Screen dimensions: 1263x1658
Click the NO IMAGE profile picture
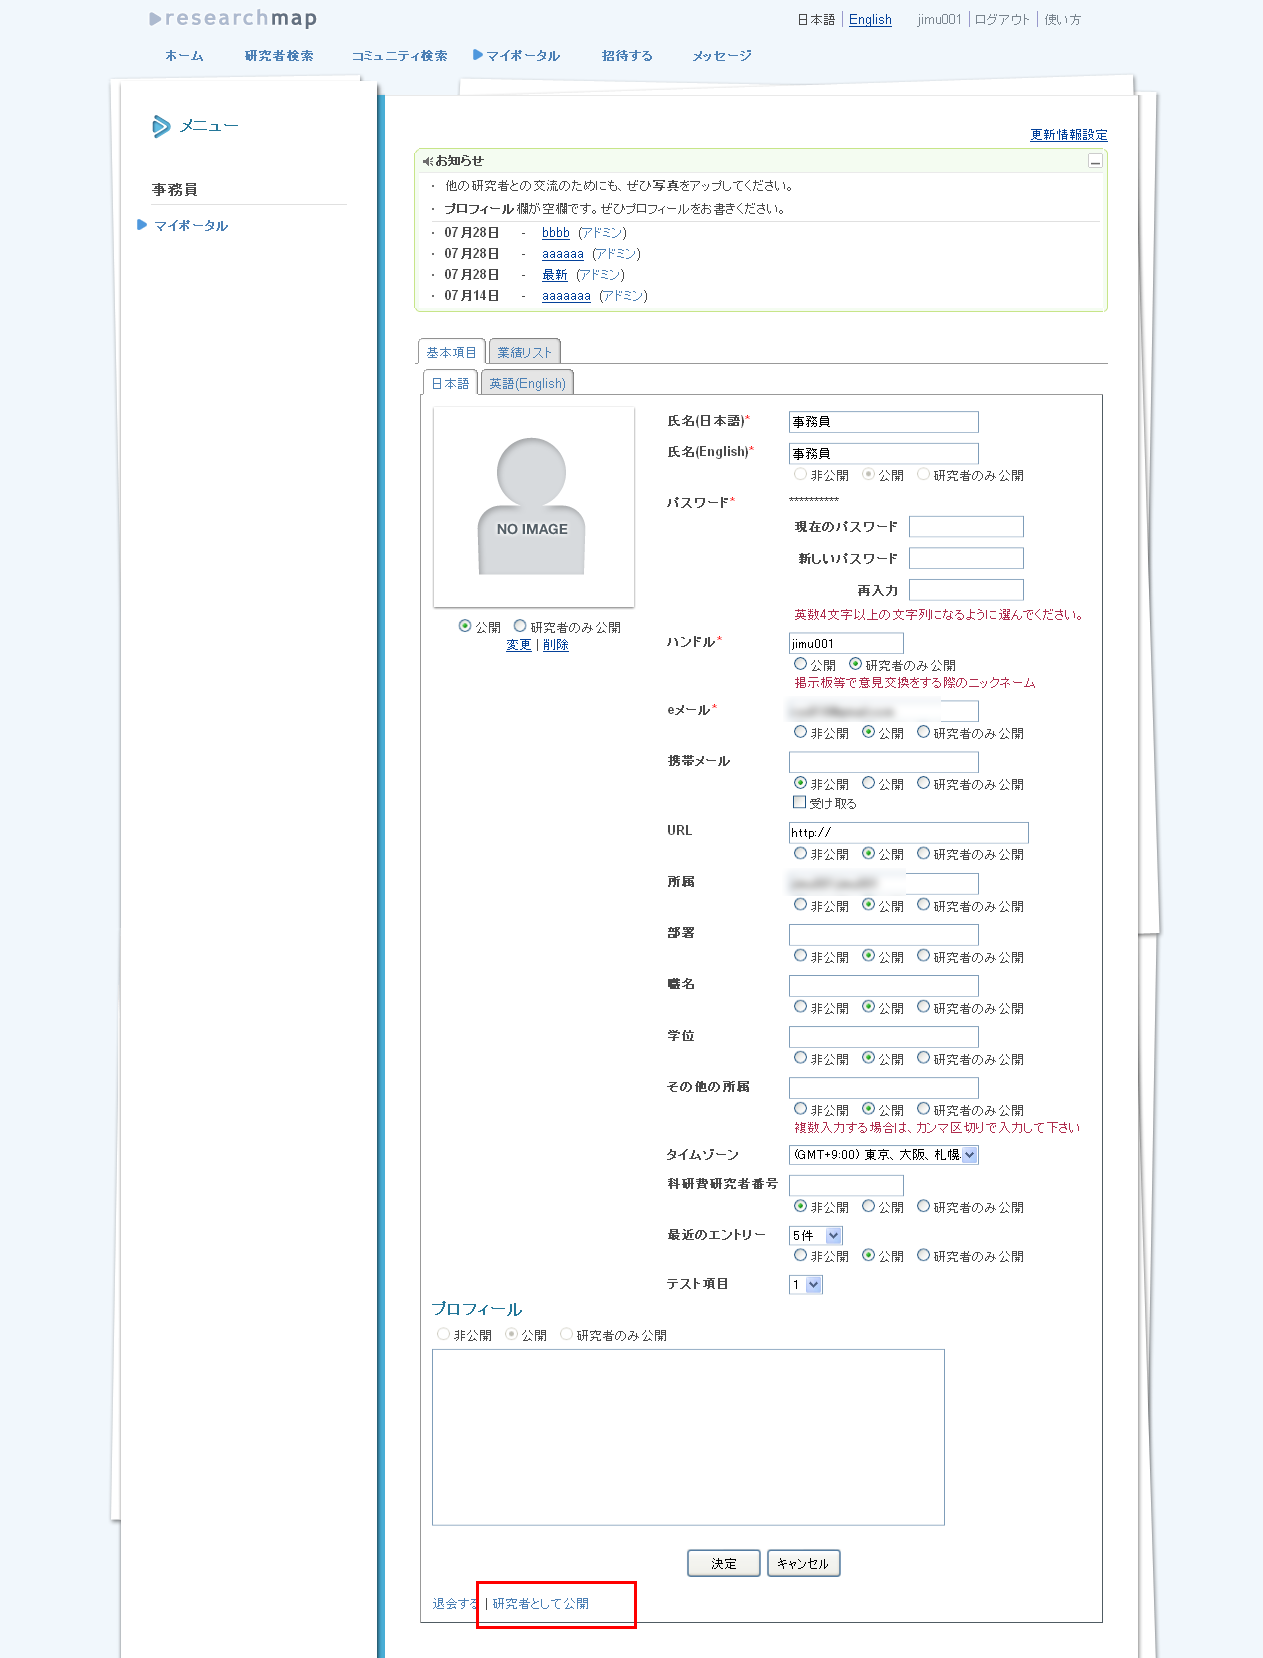coord(533,506)
